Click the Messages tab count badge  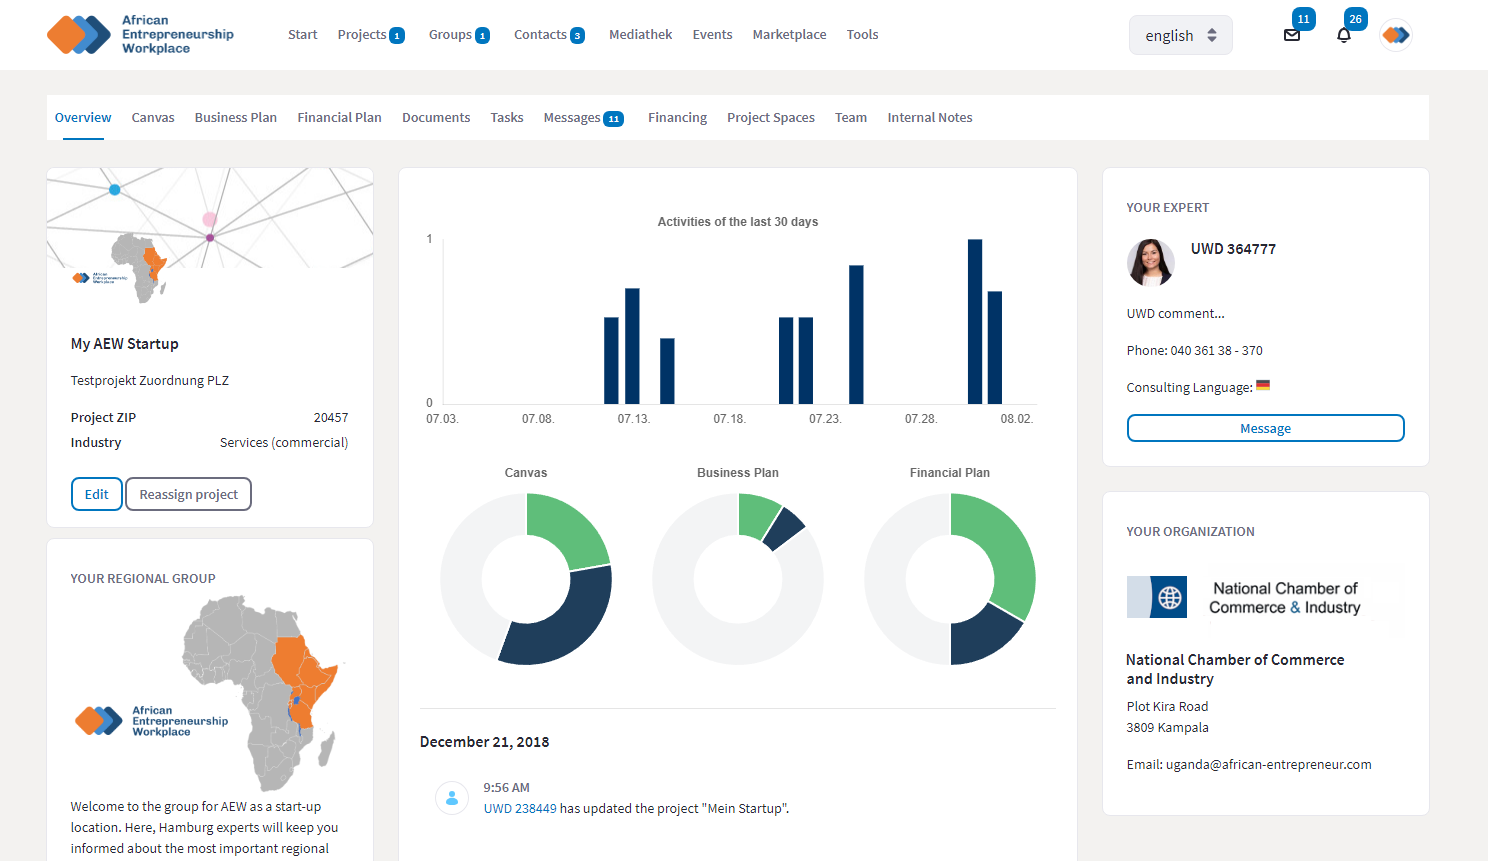click(614, 119)
